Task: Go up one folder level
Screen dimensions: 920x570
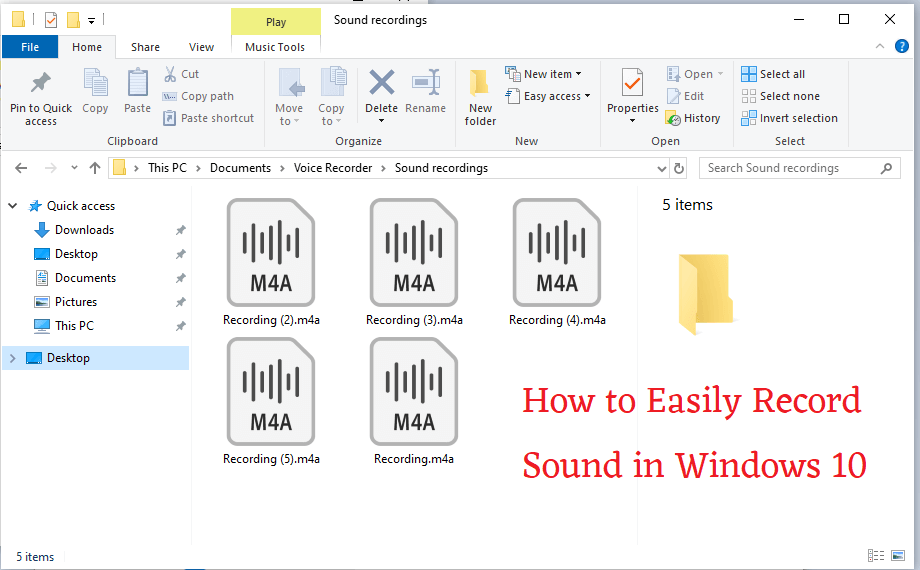Action: [x=95, y=168]
